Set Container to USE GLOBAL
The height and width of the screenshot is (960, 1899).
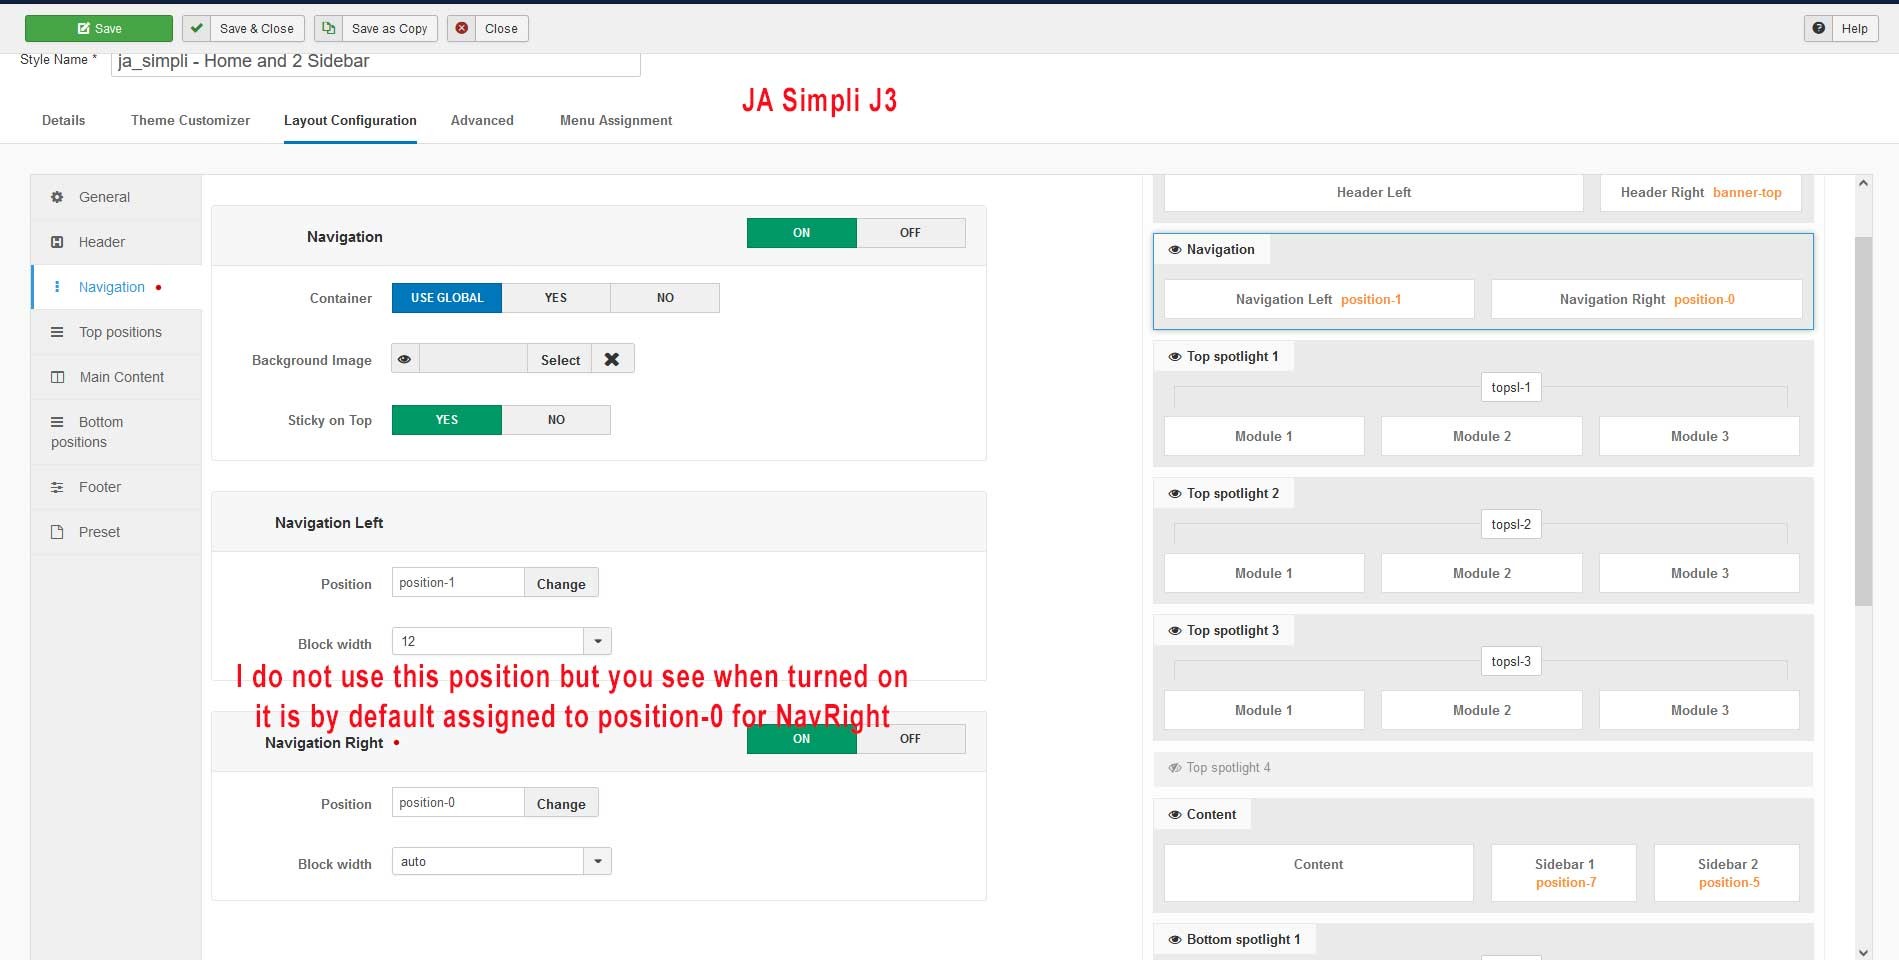coord(447,298)
